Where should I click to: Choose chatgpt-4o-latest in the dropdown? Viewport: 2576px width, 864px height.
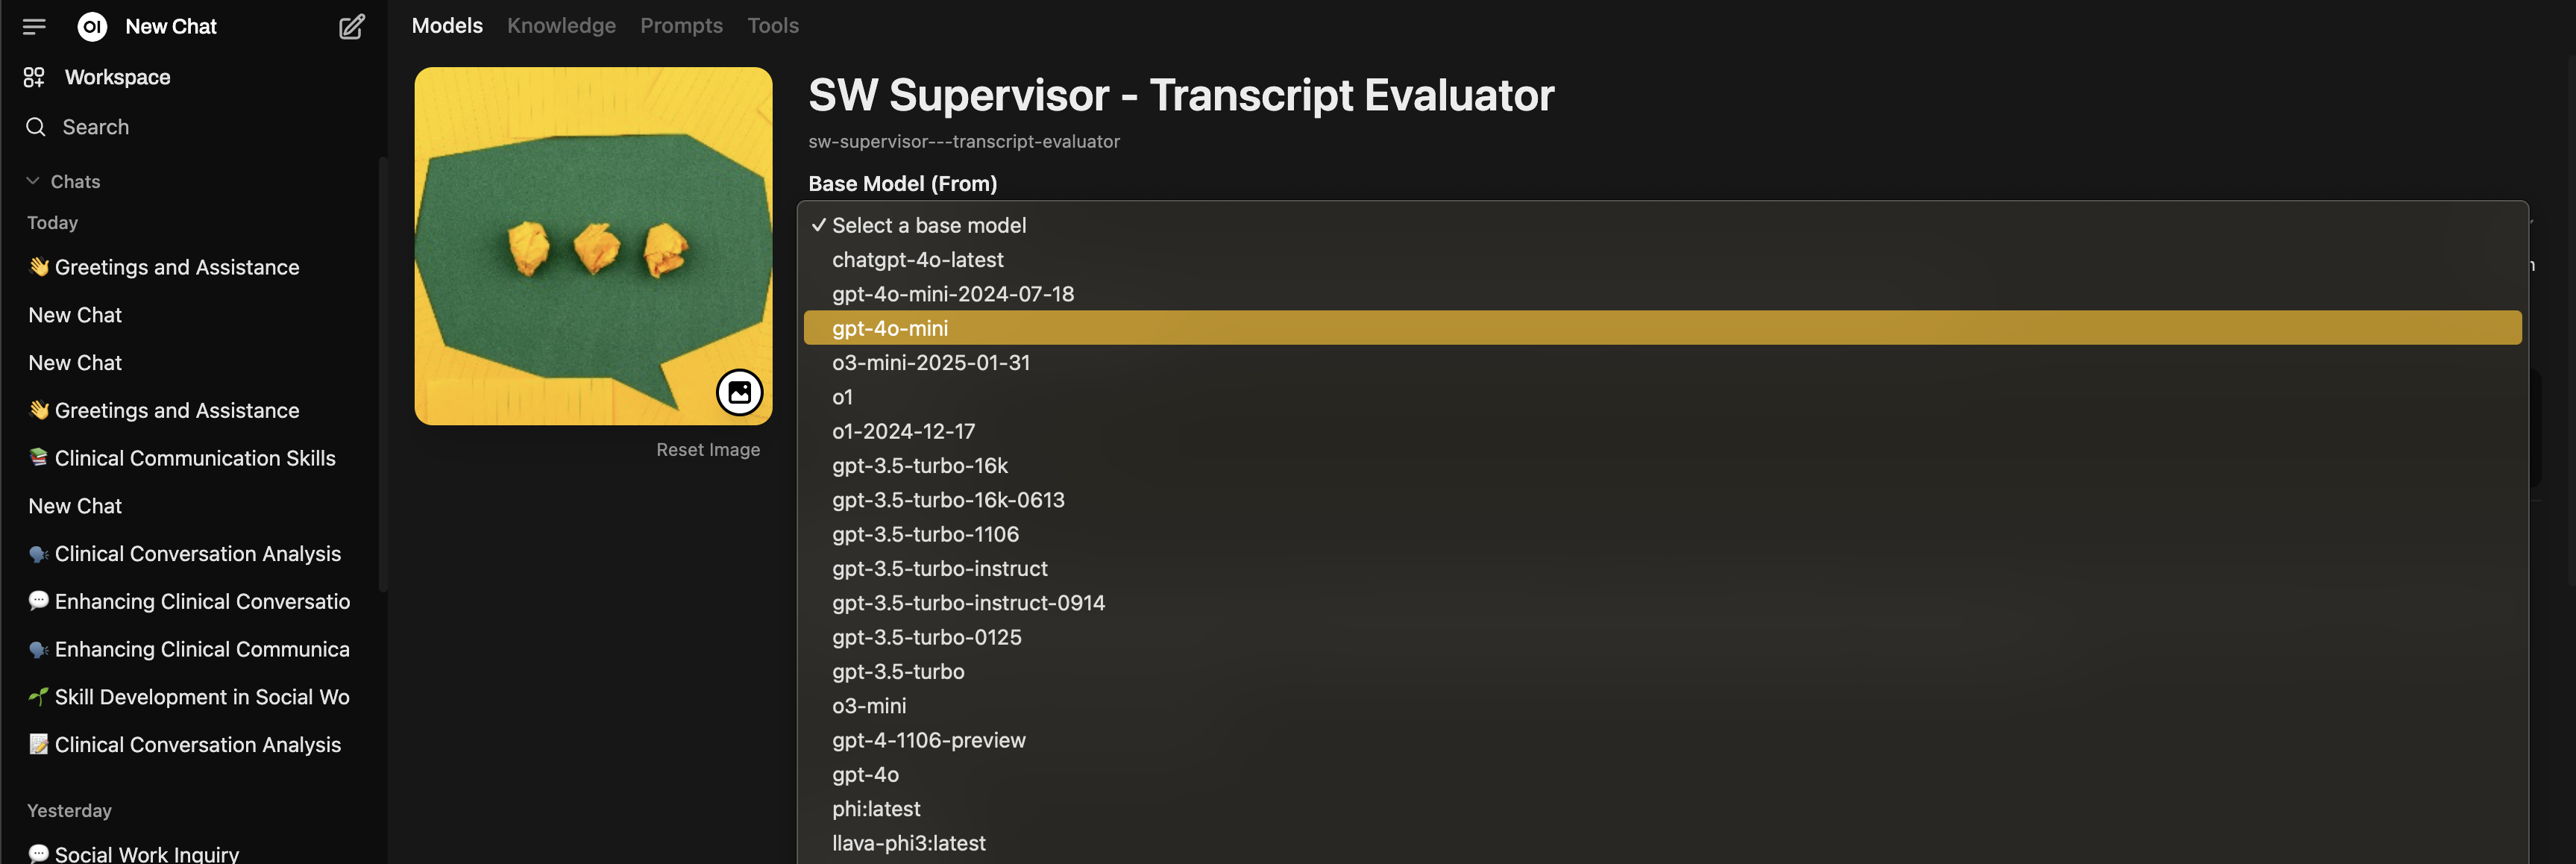tap(917, 260)
